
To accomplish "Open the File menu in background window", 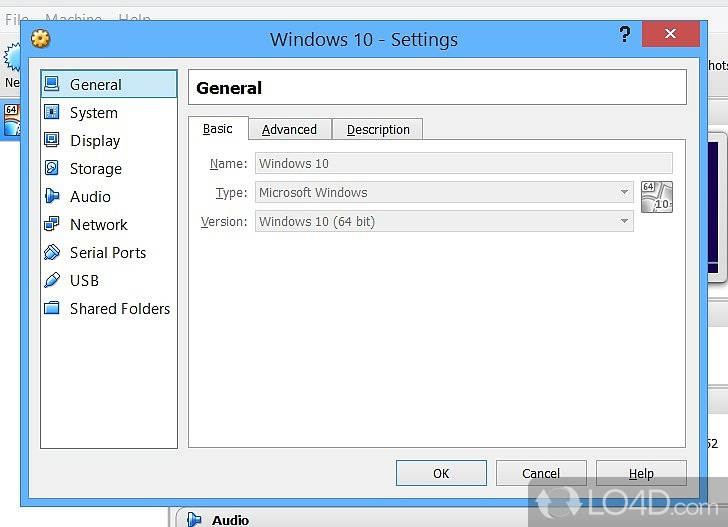I will point(17,19).
